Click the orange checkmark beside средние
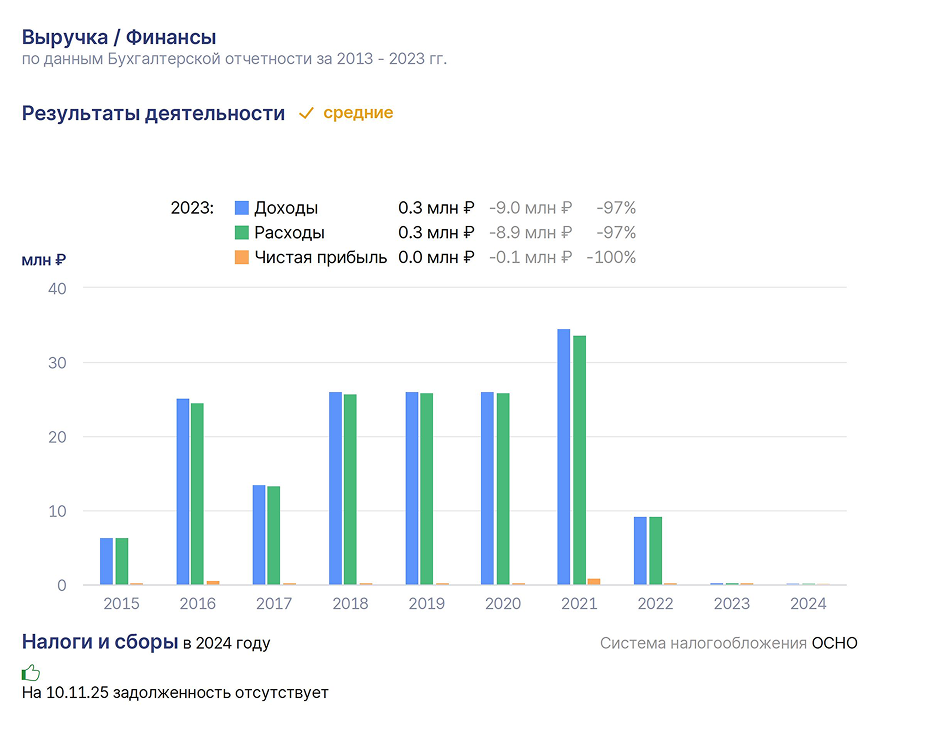The height and width of the screenshot is (754, 936). tap(306, 113)
